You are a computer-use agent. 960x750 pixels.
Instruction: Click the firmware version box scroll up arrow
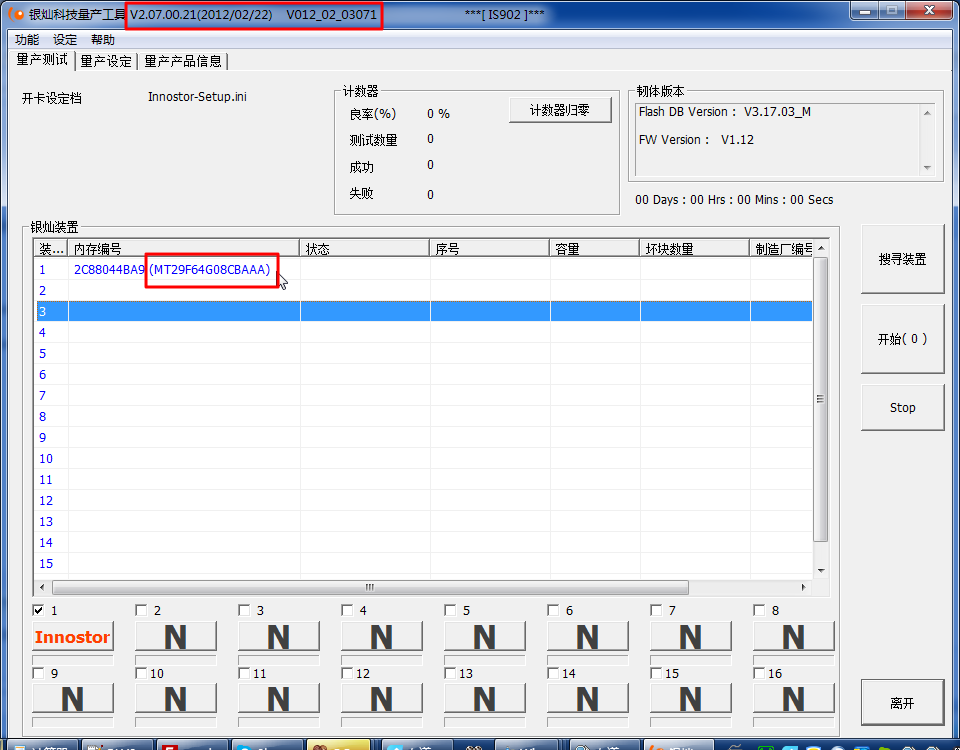928,113
